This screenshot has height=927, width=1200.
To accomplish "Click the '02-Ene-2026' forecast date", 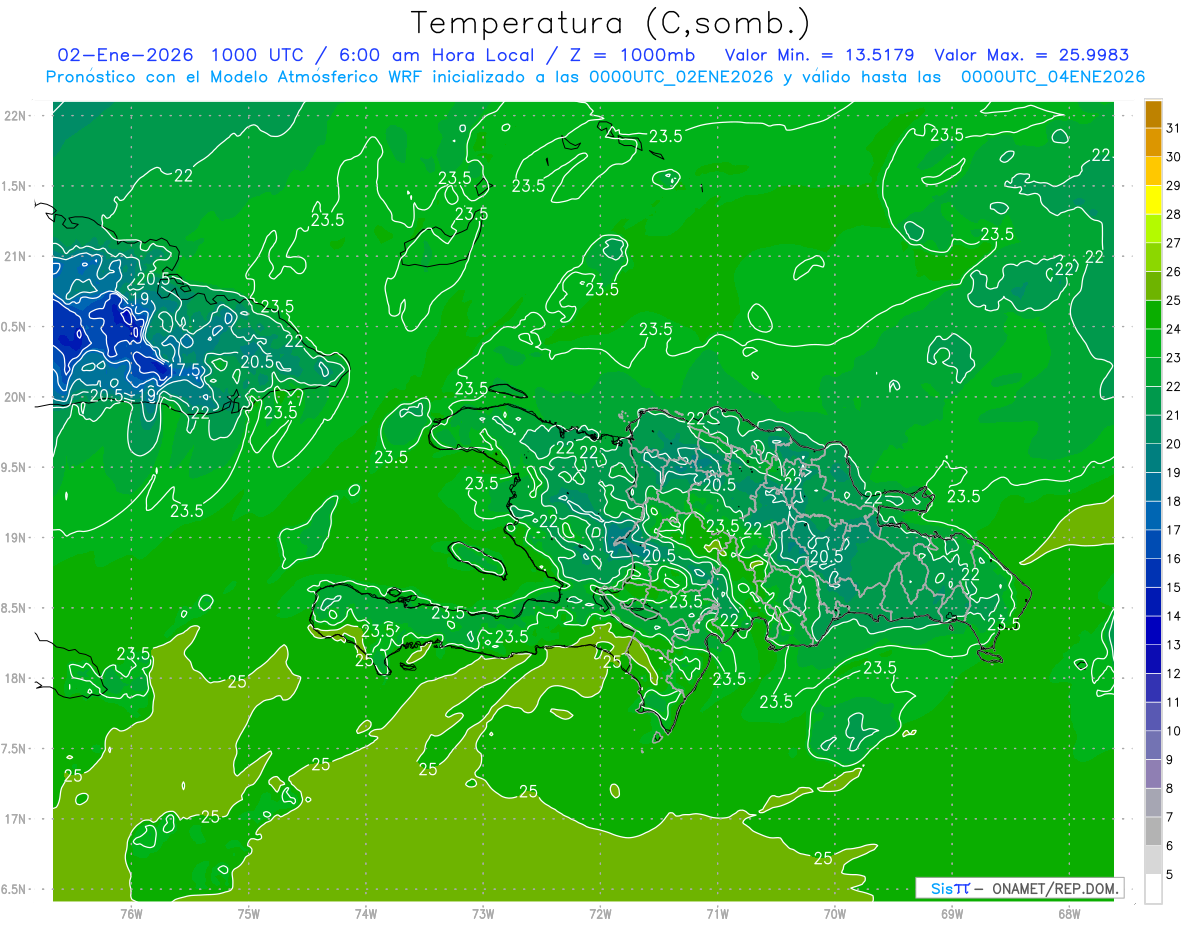I will pos(127,55).
